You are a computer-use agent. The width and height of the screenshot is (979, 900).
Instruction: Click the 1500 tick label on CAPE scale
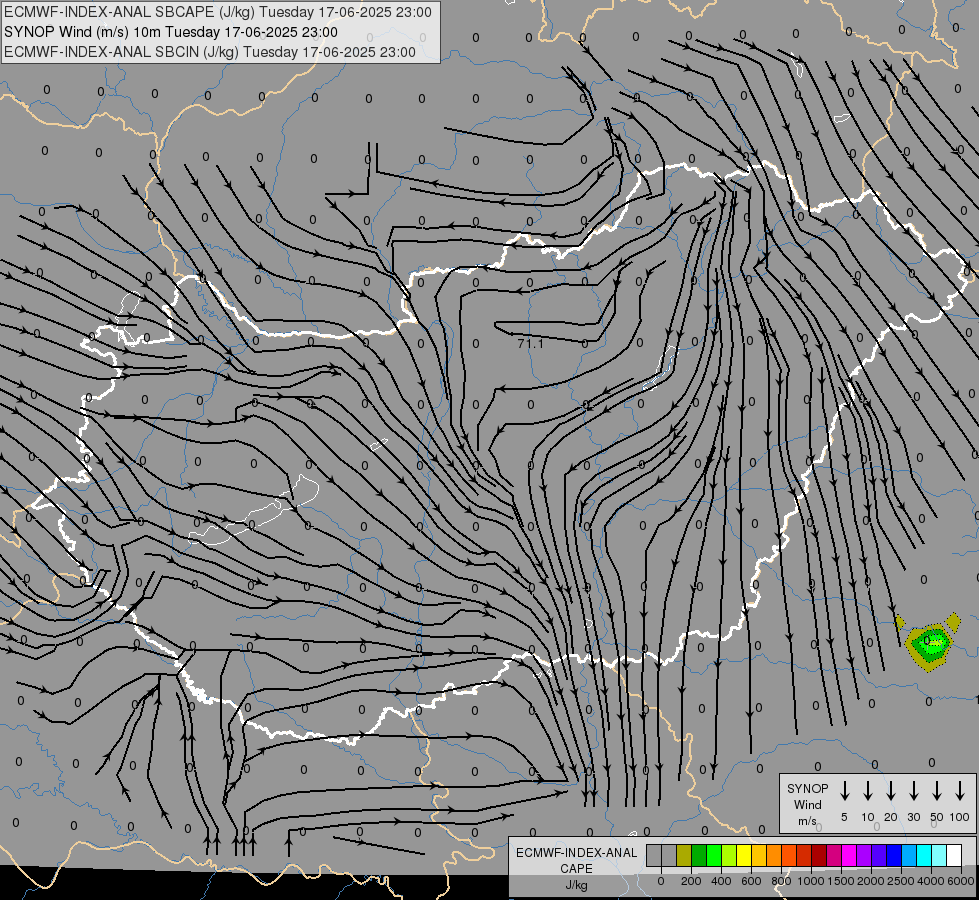click(841, 881)
